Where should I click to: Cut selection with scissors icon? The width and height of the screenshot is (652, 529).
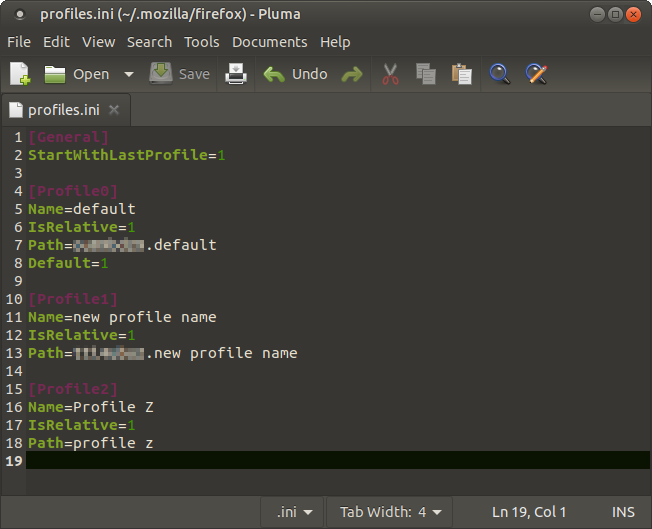pos(390,74)
